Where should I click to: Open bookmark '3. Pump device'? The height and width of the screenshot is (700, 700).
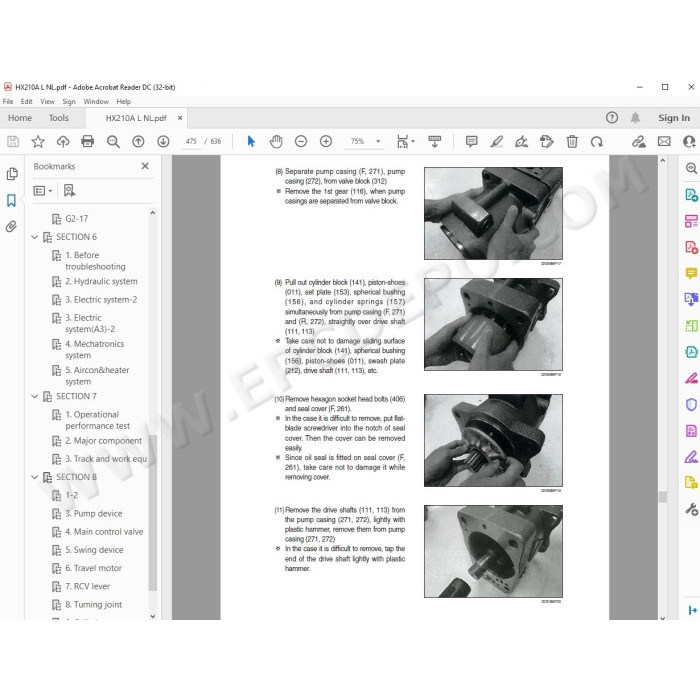click(93, 513)
